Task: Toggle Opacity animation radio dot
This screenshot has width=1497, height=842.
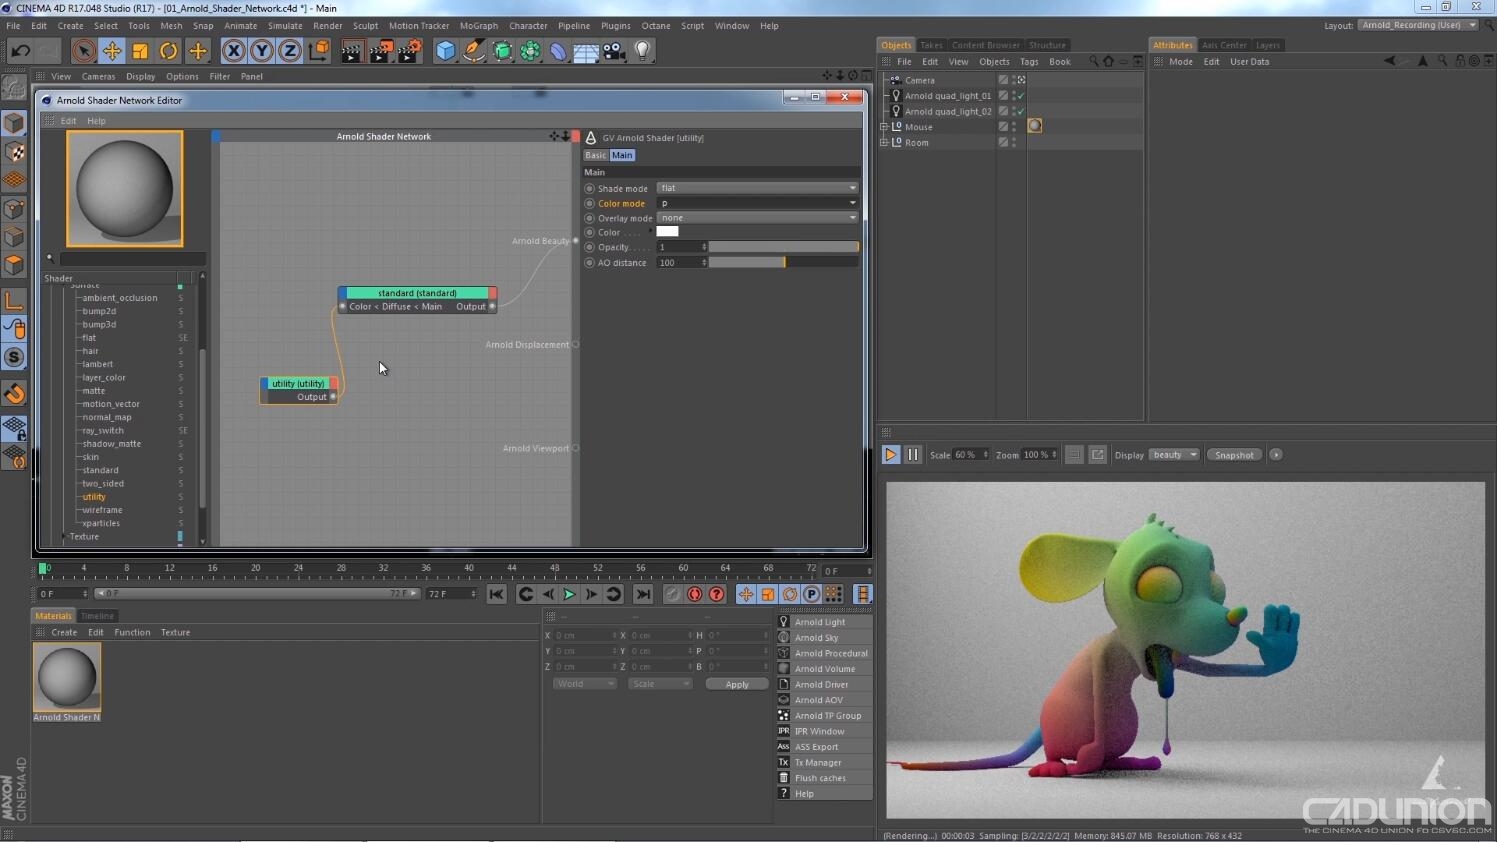Action: pos(589,247)
